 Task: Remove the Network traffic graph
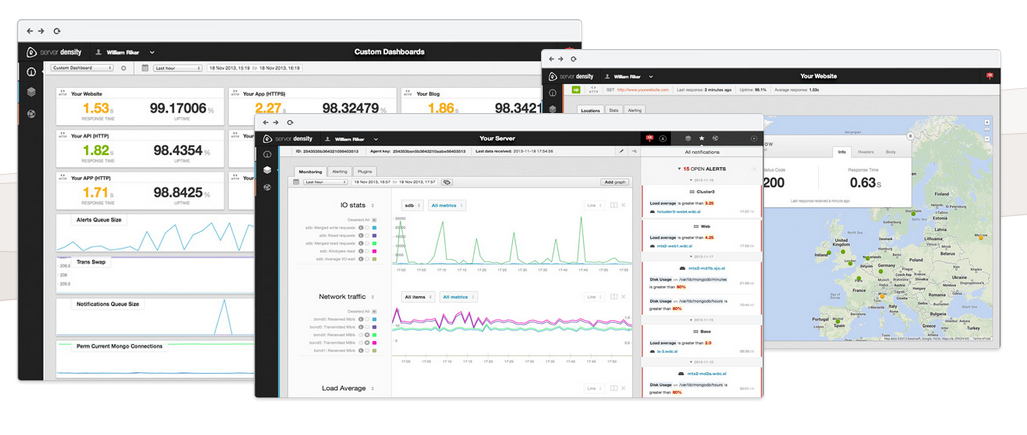click(623, 297)
